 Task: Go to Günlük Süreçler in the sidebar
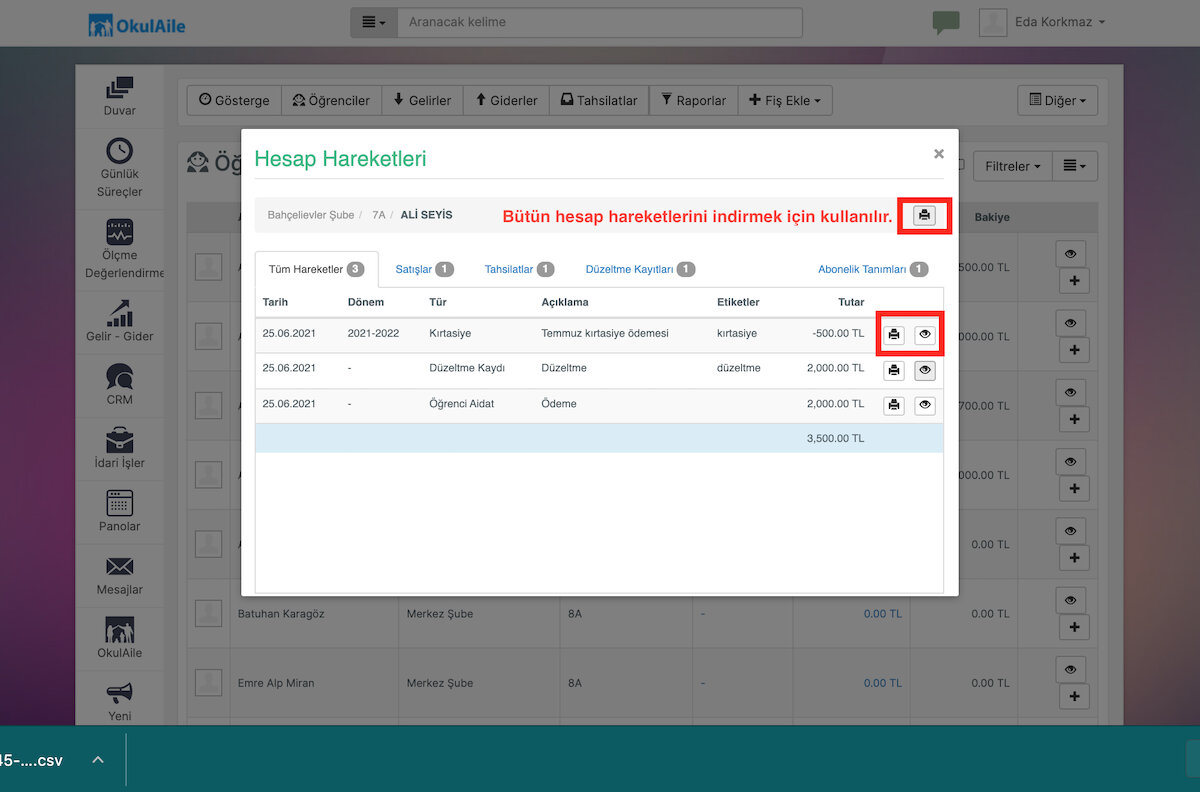coord(120,167)
